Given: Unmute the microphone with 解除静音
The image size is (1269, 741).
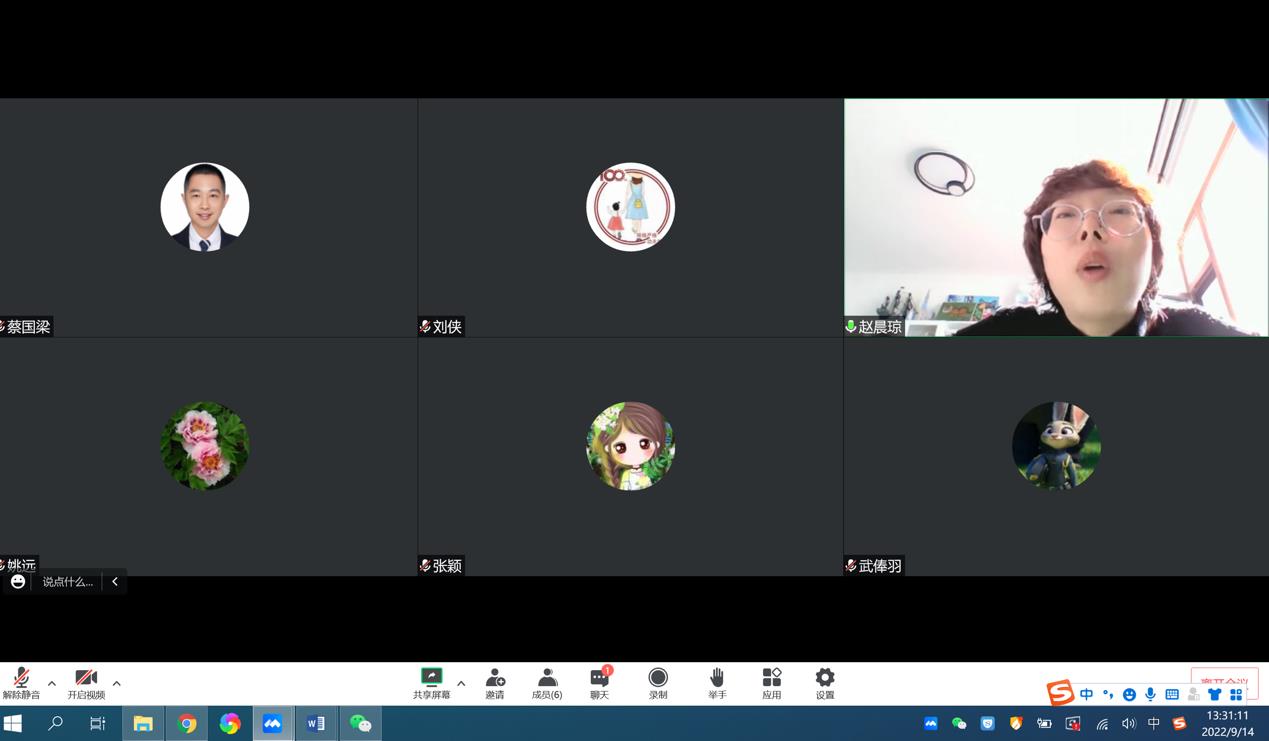Looking at the screenshot, I should [x=21, y=684].
